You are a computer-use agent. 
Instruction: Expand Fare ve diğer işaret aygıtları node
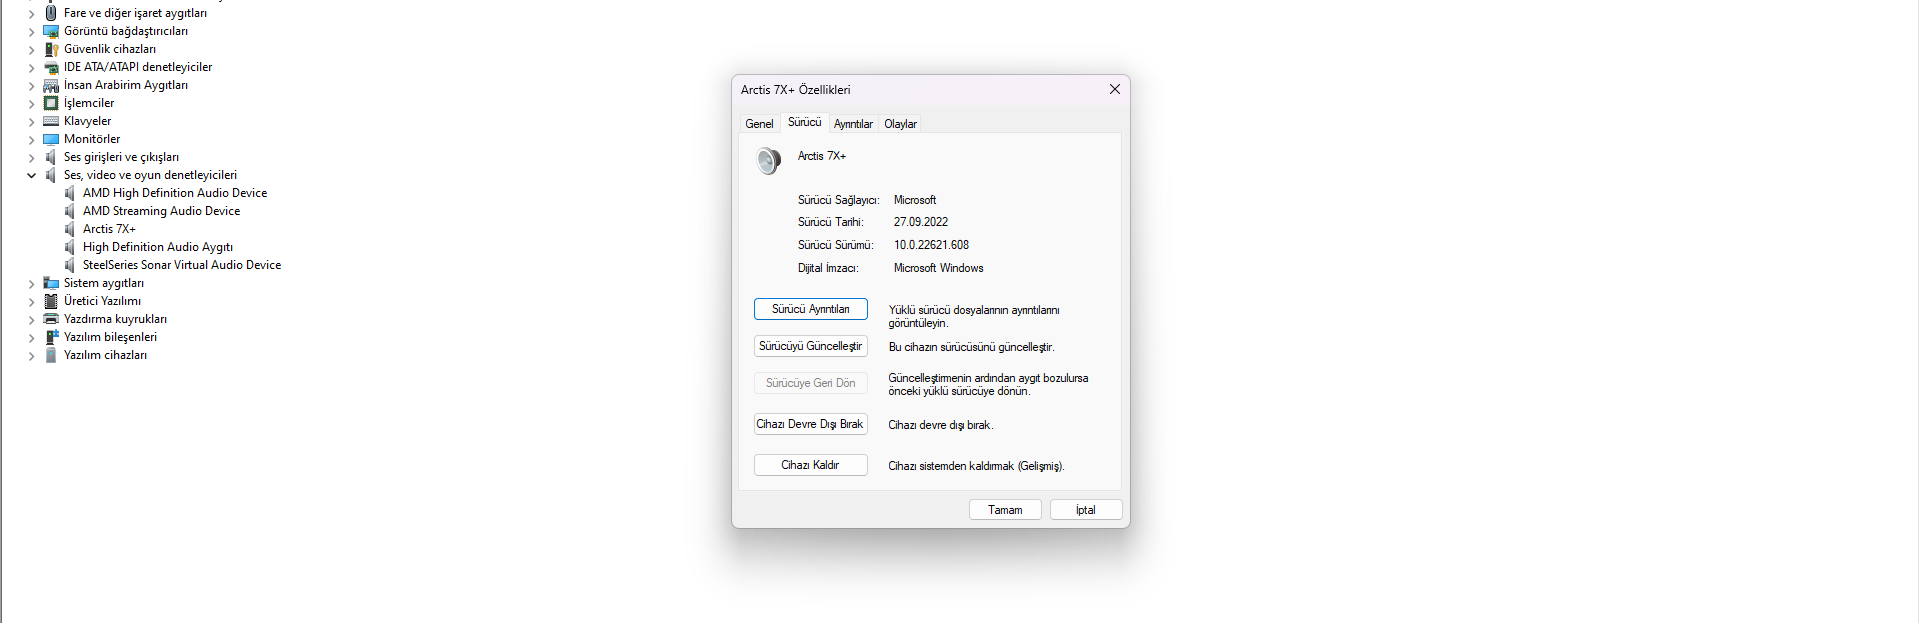tap(31, 14)
